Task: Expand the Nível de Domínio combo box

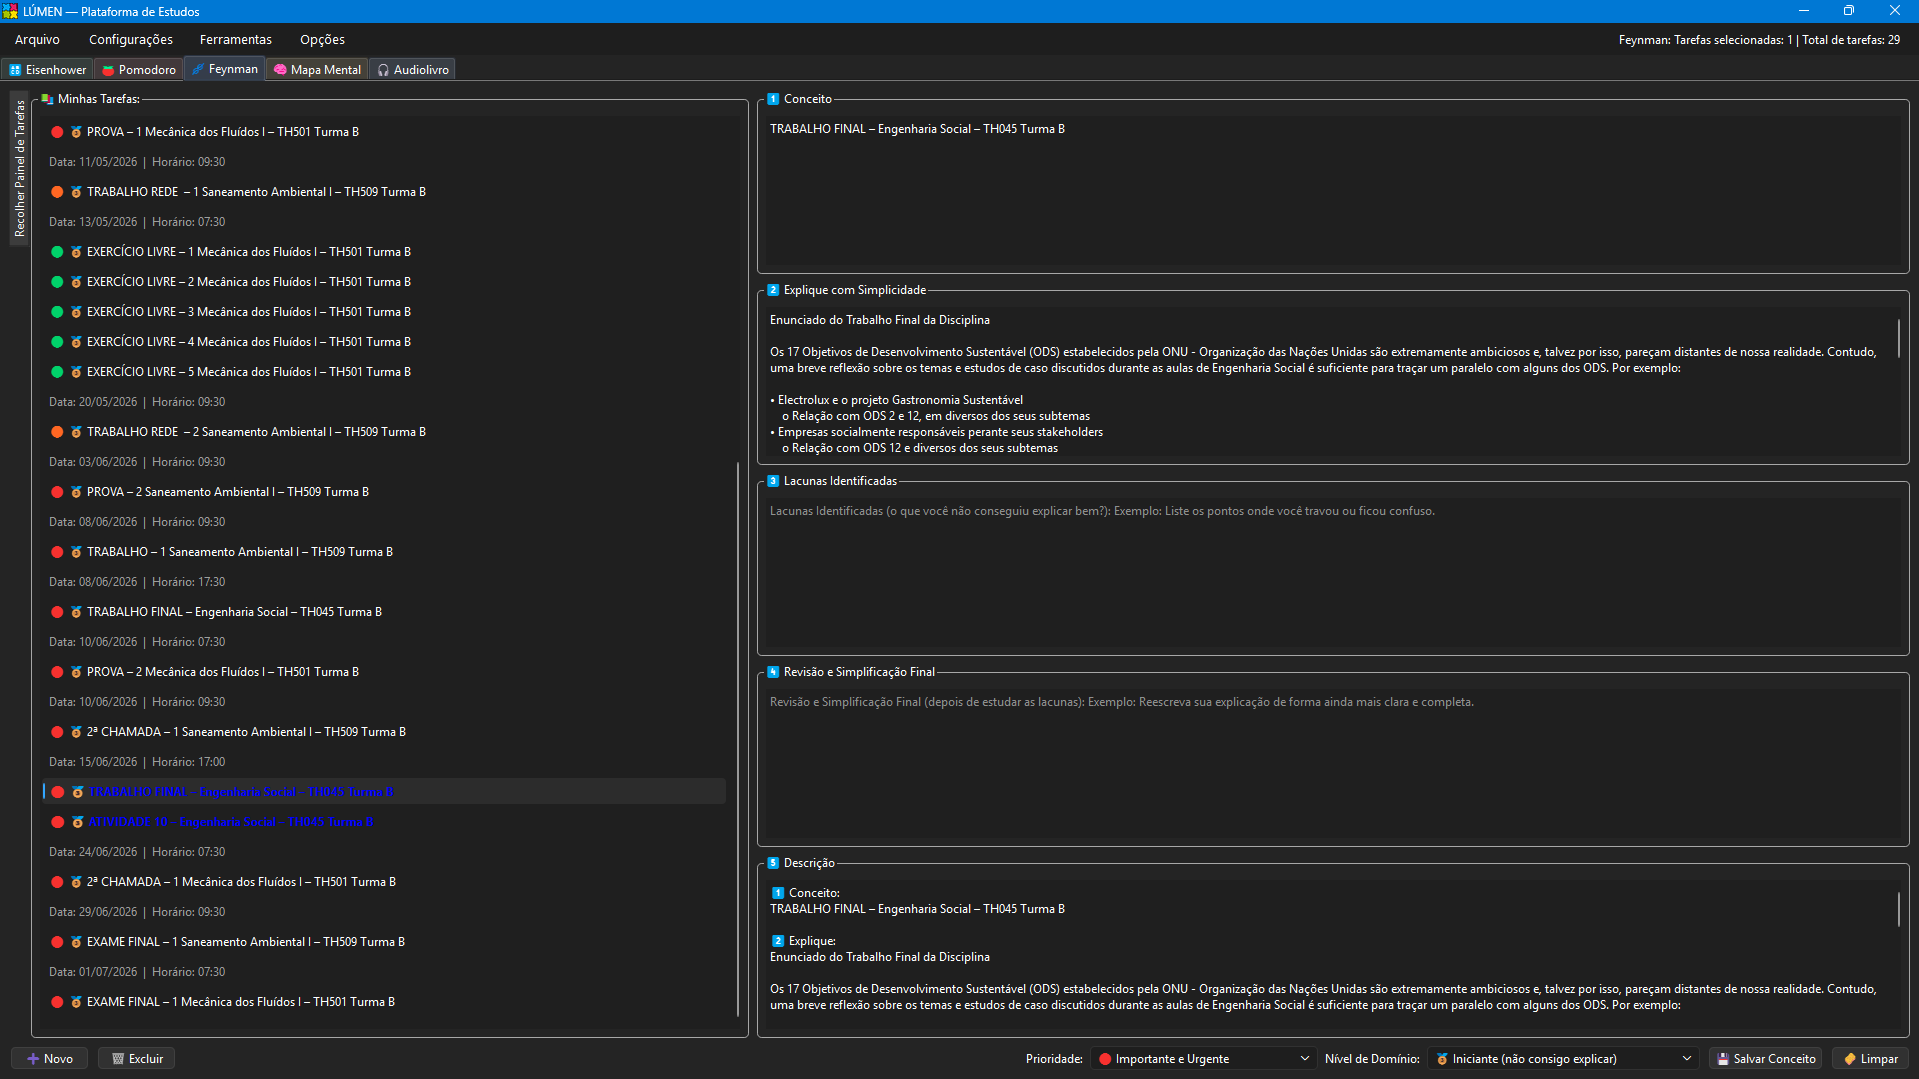Action: [1562, 1059]
